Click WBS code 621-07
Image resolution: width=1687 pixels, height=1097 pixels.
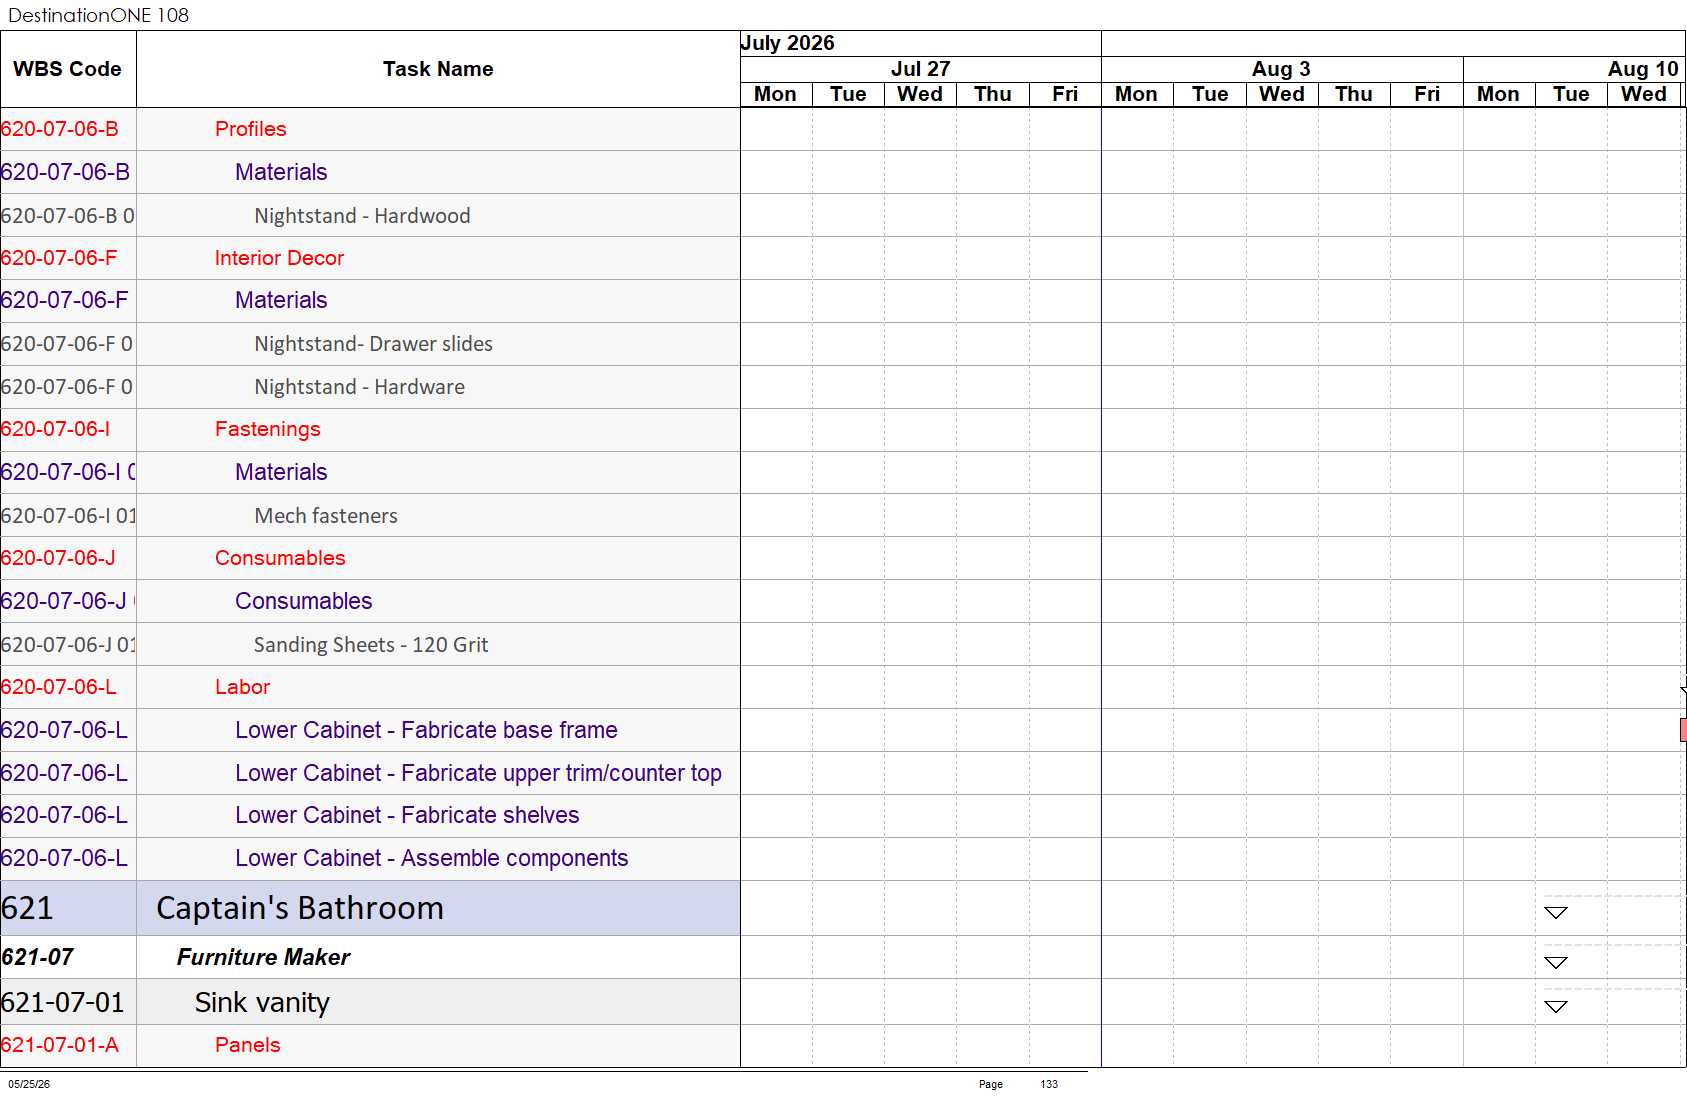38,957
